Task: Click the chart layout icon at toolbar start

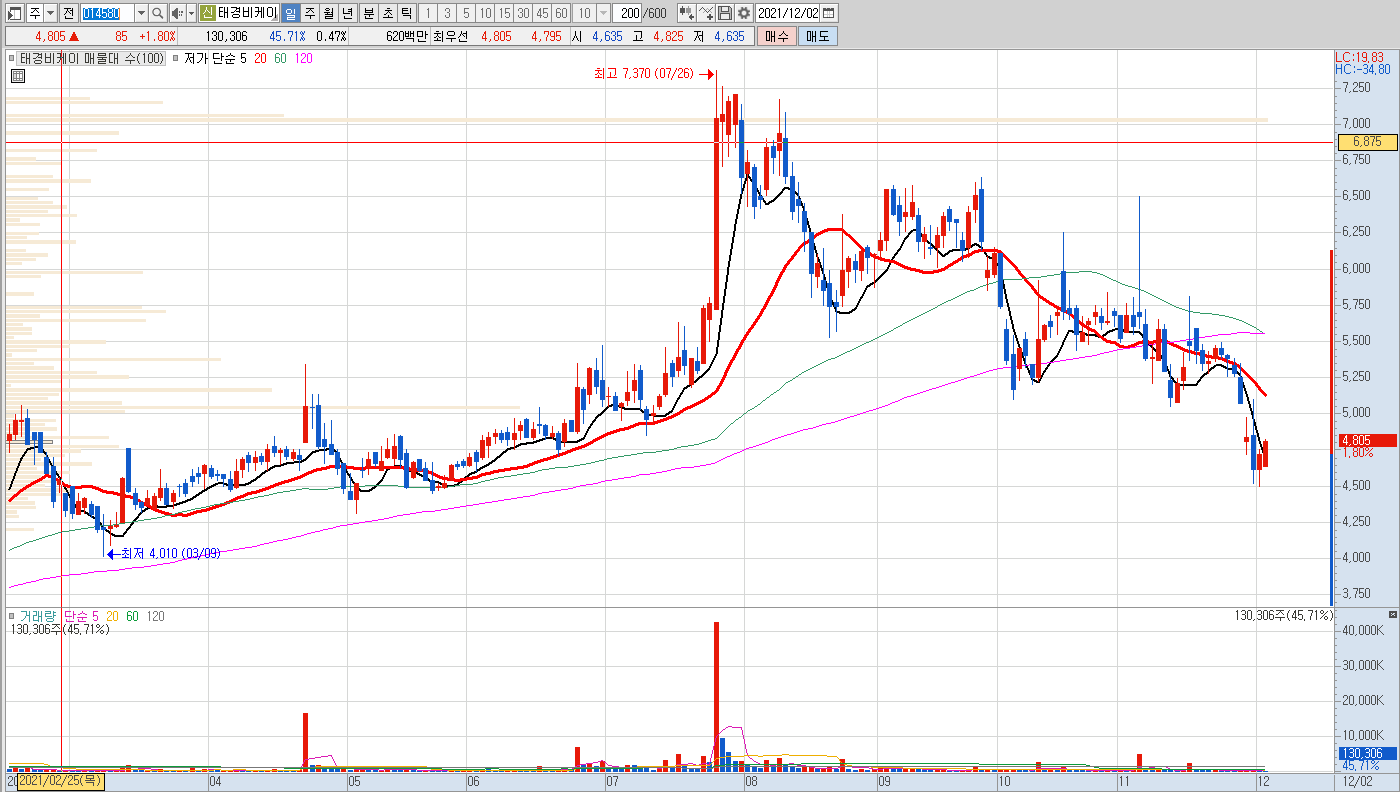Action: 15,13
